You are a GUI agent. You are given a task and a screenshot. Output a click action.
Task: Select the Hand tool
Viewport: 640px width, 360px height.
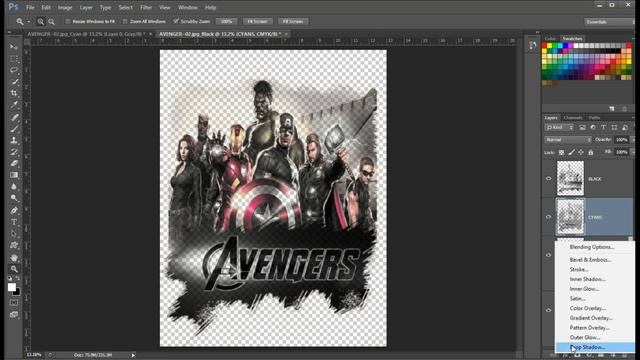coord(14,258)
